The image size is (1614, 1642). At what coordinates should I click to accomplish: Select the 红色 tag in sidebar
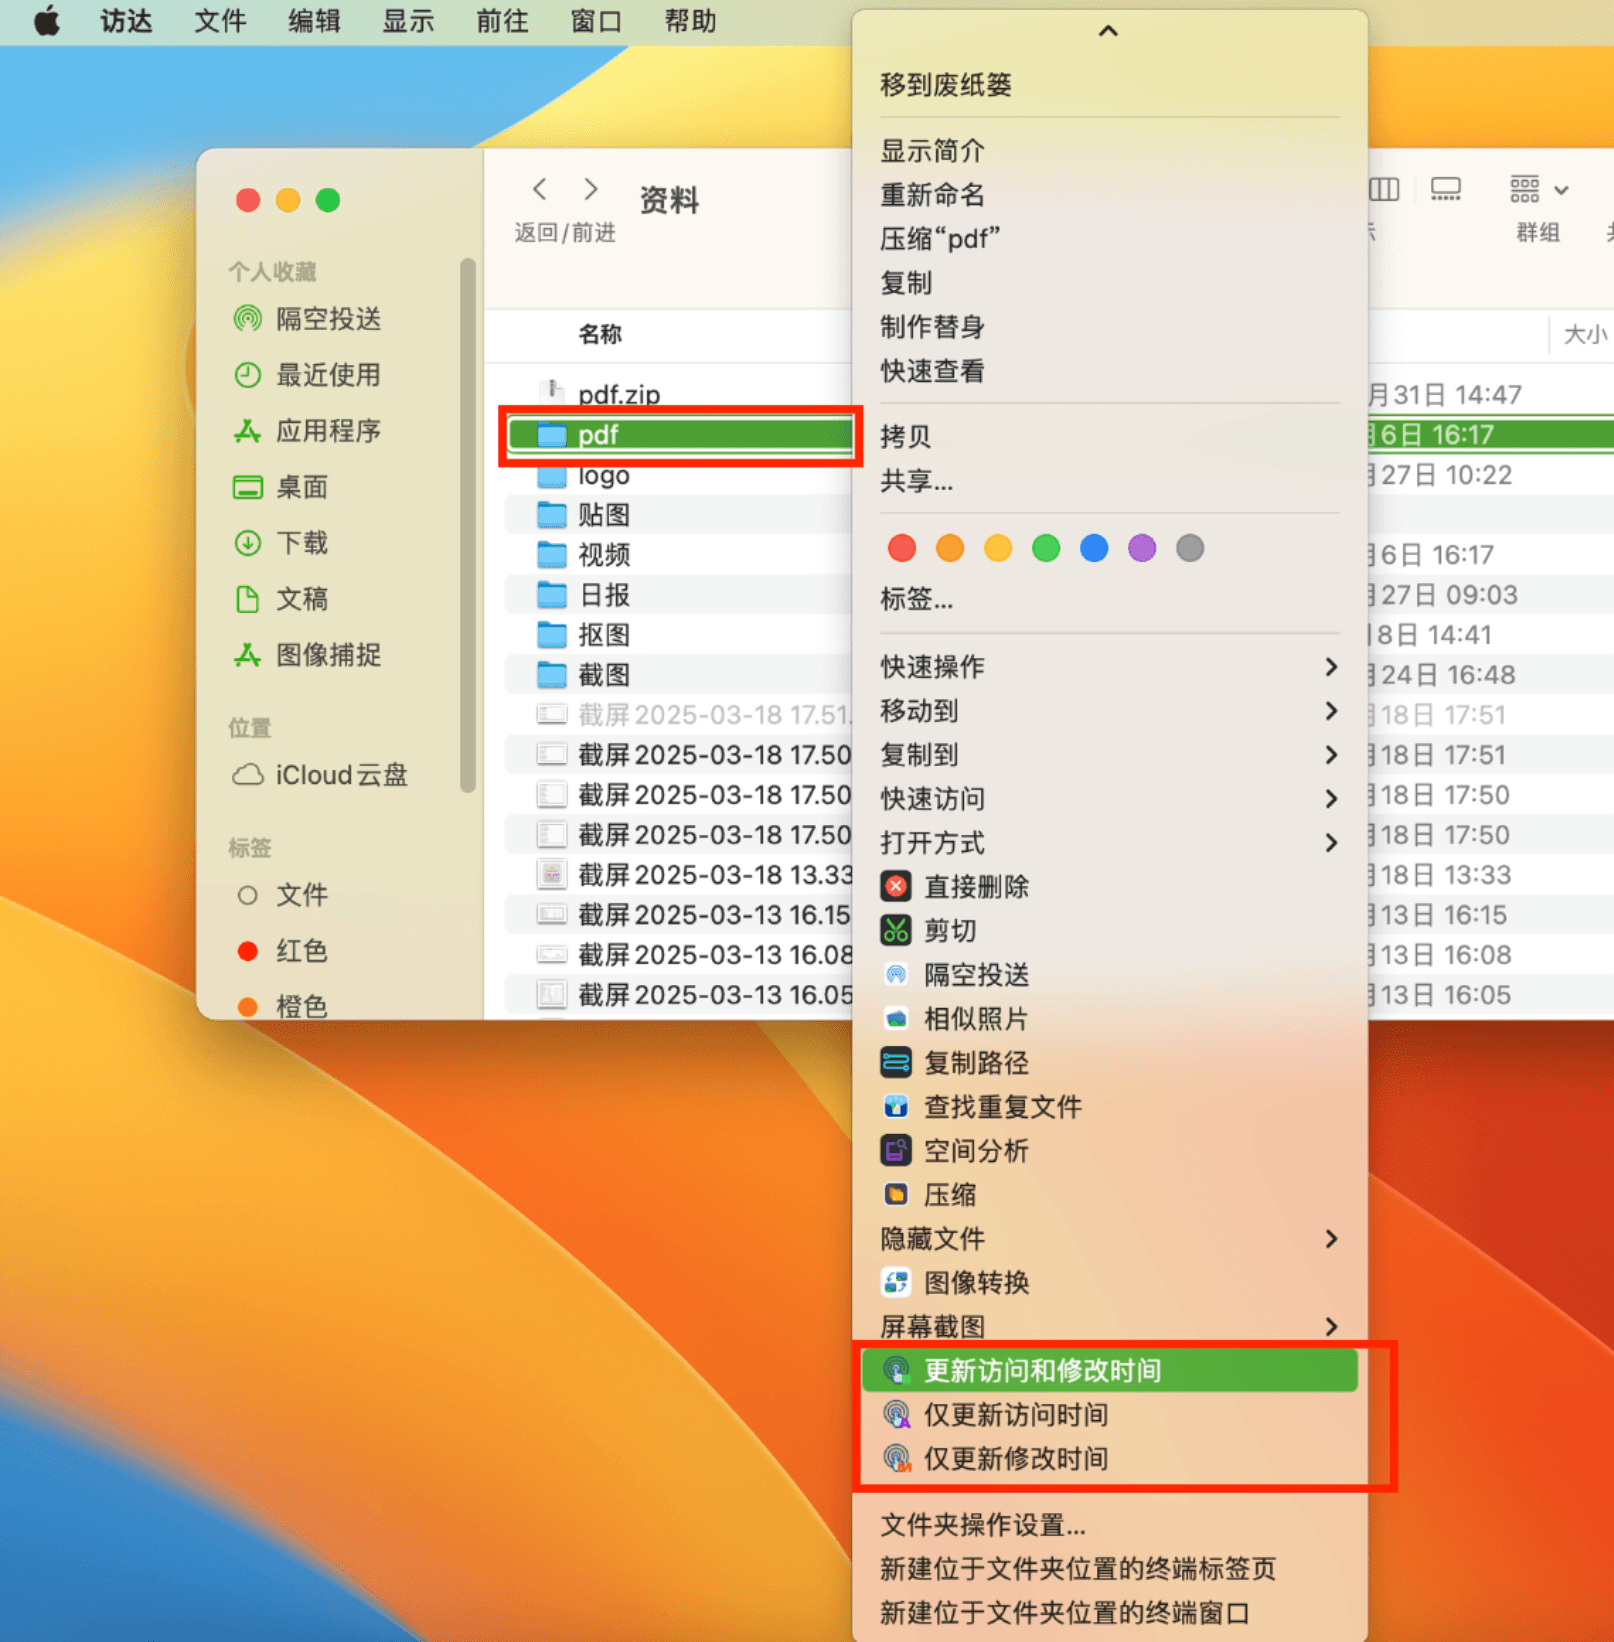point(282,951)
